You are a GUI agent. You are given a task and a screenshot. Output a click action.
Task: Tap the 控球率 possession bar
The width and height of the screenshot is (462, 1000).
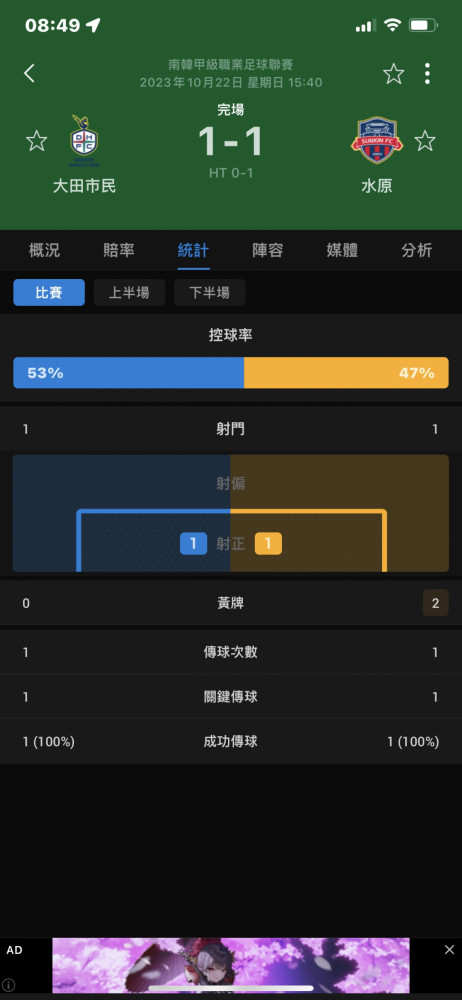pyautogui.click(x=231, y=372)
